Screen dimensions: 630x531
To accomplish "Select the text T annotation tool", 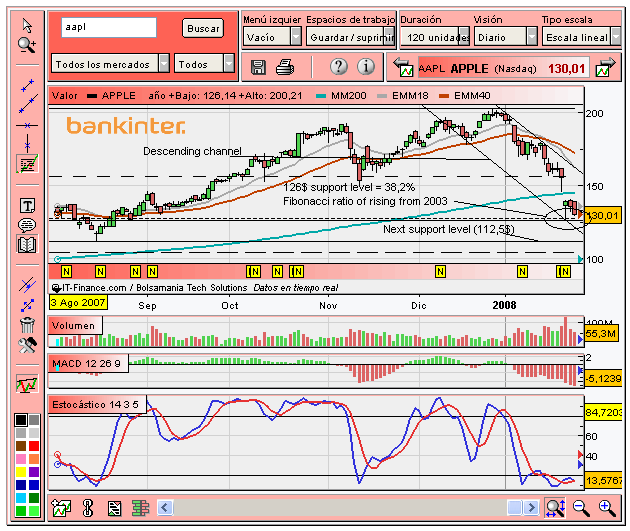I will click(x=27, y=205).
